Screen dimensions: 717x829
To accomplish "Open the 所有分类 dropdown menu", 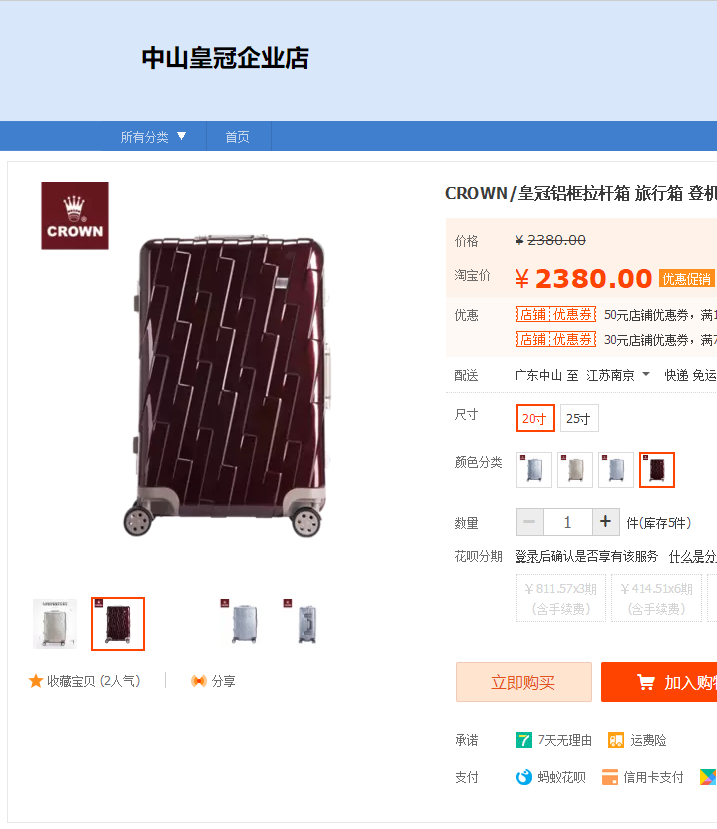I will click(x=153, y=136).
